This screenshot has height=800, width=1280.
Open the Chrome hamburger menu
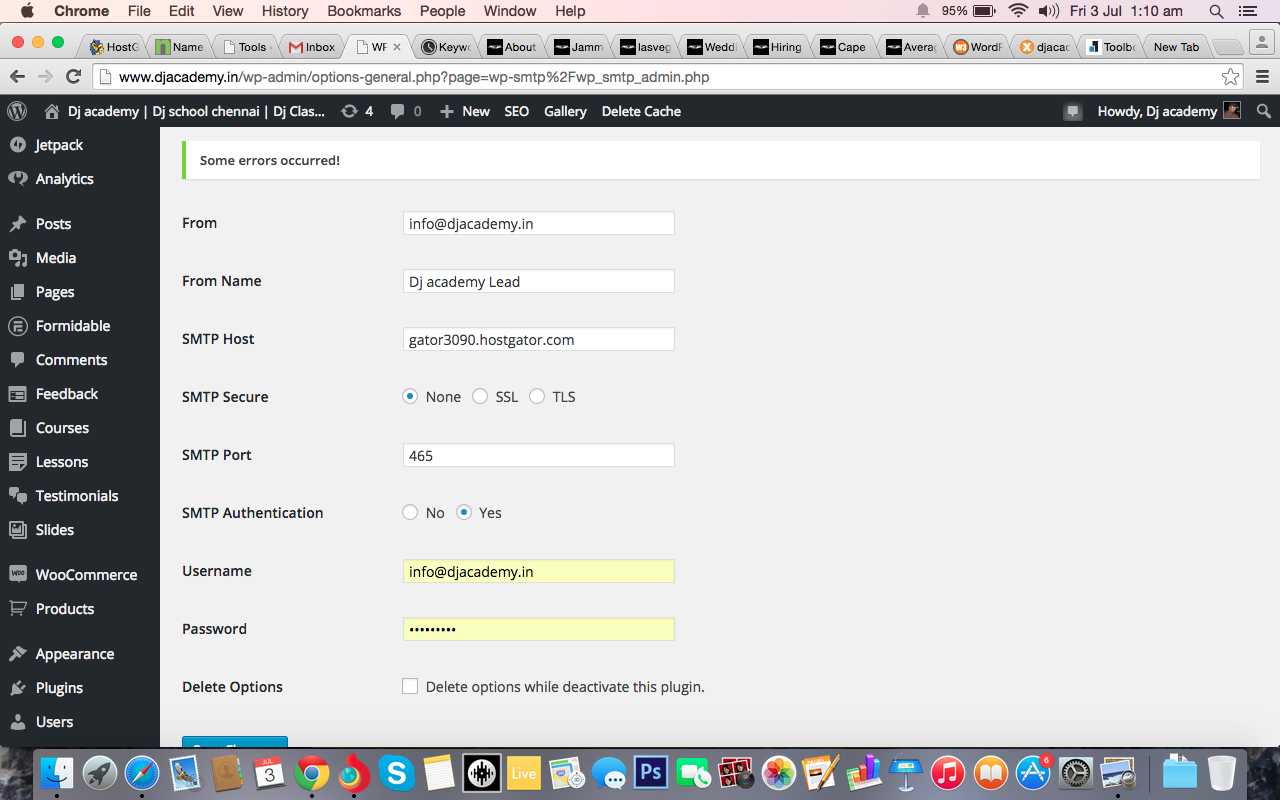coord(1262,77)
